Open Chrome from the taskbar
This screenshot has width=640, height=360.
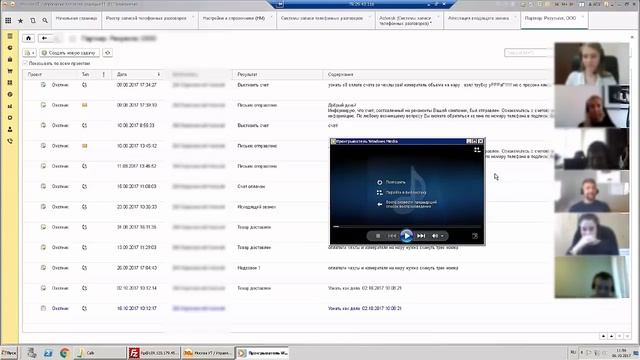point(64,353)
